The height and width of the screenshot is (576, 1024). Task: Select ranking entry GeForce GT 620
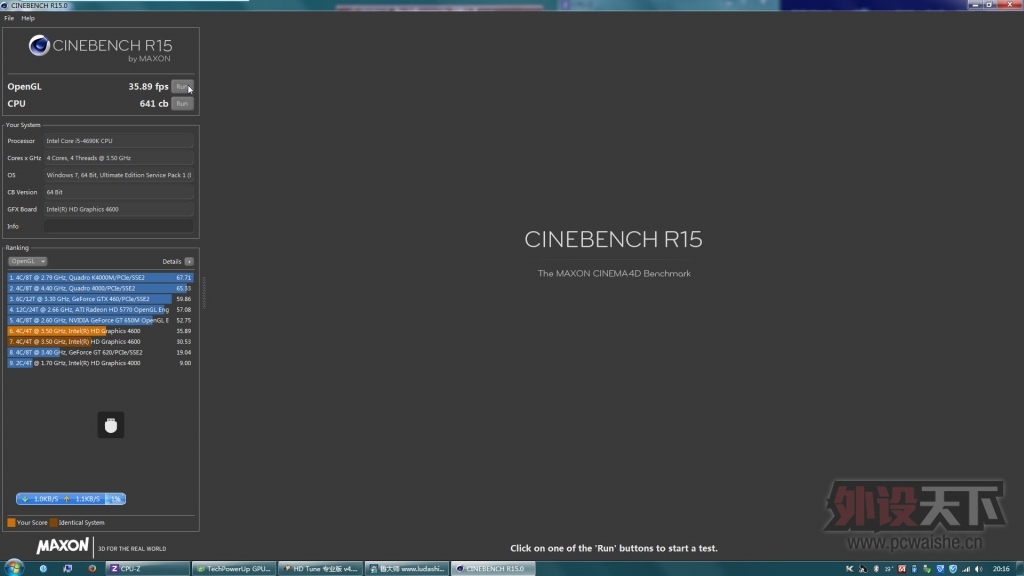click(100, 352)
